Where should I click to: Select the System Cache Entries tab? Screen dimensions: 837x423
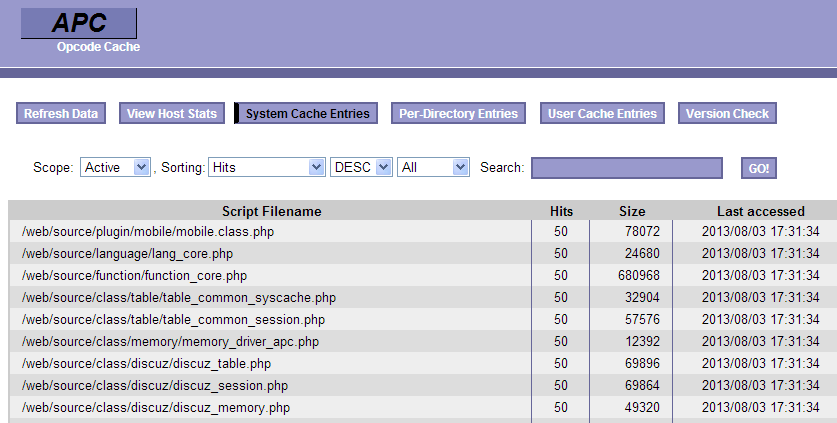click(x=307, y=114)
